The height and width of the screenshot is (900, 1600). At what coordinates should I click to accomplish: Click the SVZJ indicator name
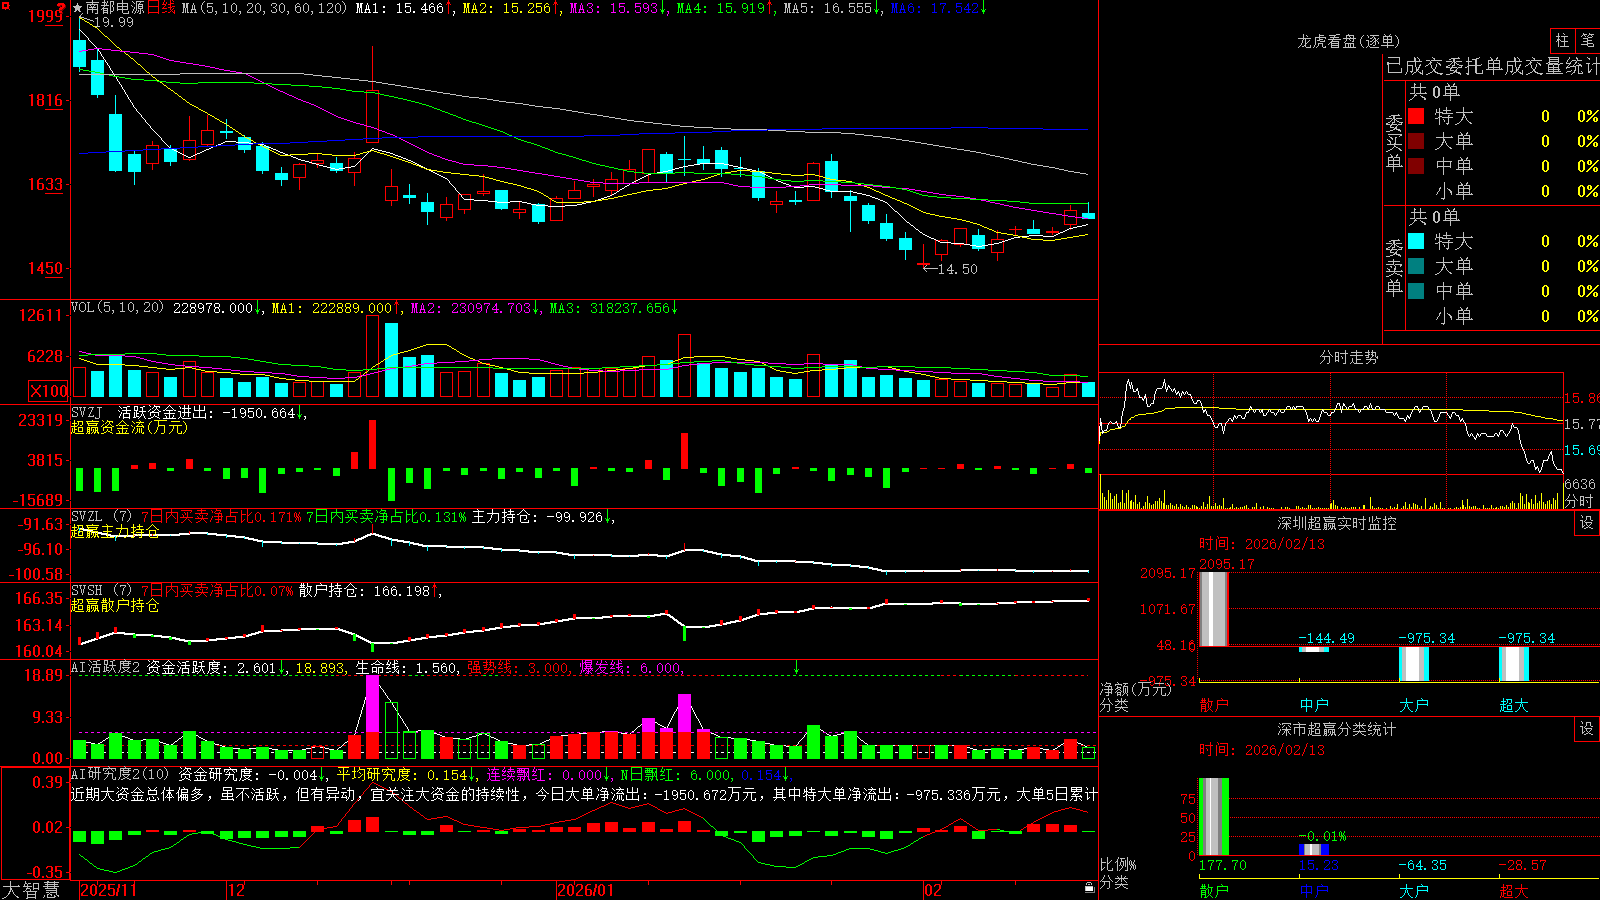pyautogui.click(x=86, y=412)
